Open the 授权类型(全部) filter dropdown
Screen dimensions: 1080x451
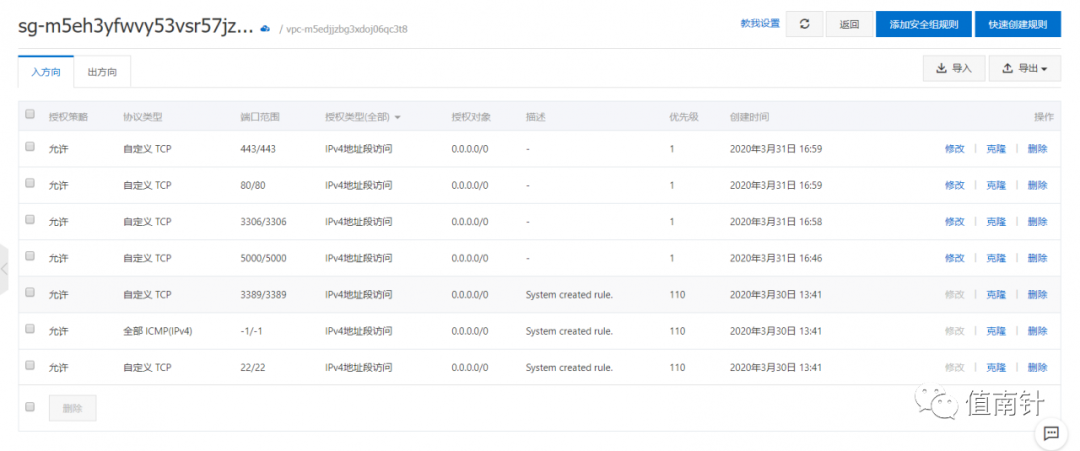coord(363,117)
